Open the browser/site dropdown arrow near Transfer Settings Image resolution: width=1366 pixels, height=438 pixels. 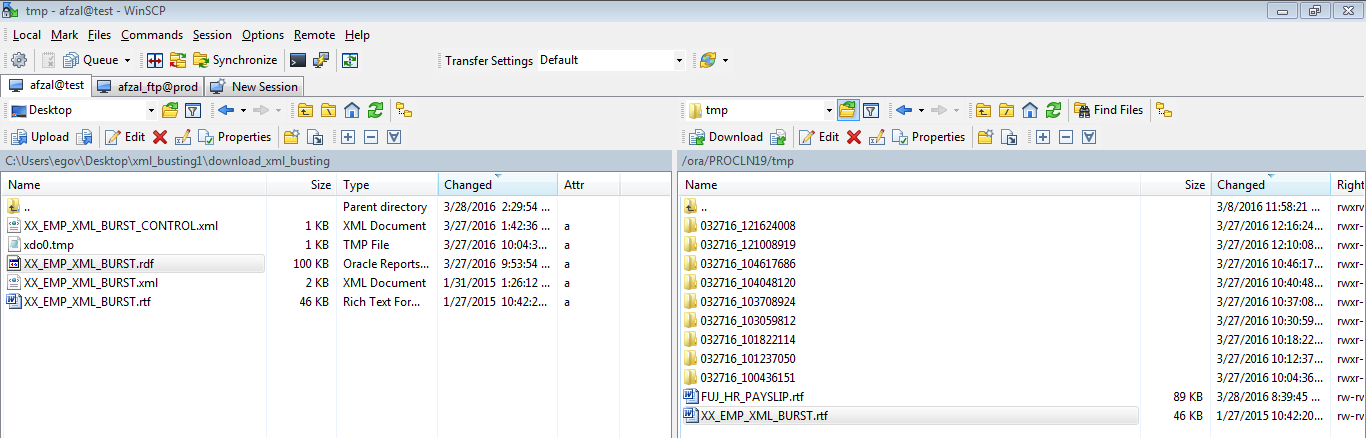725,60
